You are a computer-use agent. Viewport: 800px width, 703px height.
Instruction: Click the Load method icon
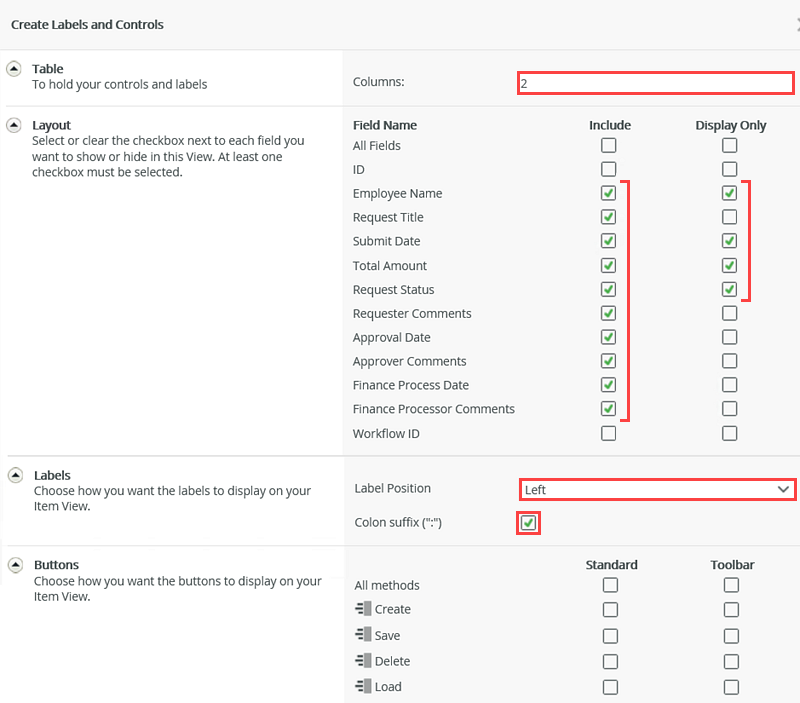pyautogui.click(x=366, y=687)
